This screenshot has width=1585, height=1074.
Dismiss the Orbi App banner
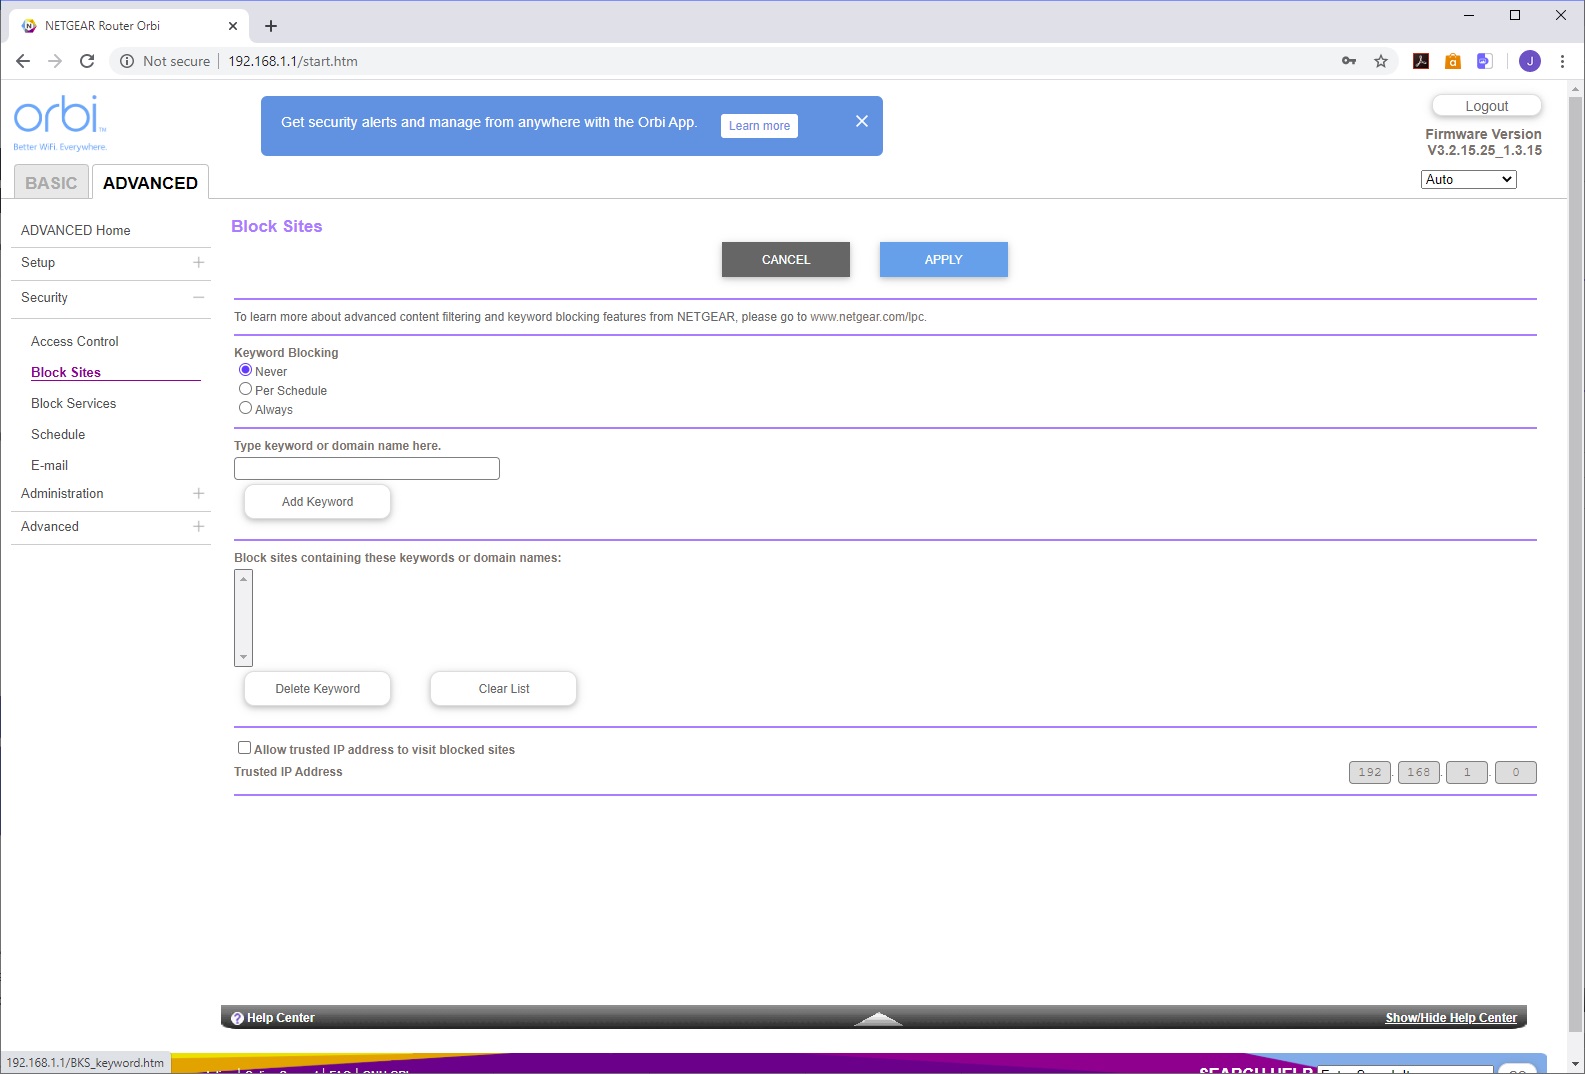[x=862, y=121]
